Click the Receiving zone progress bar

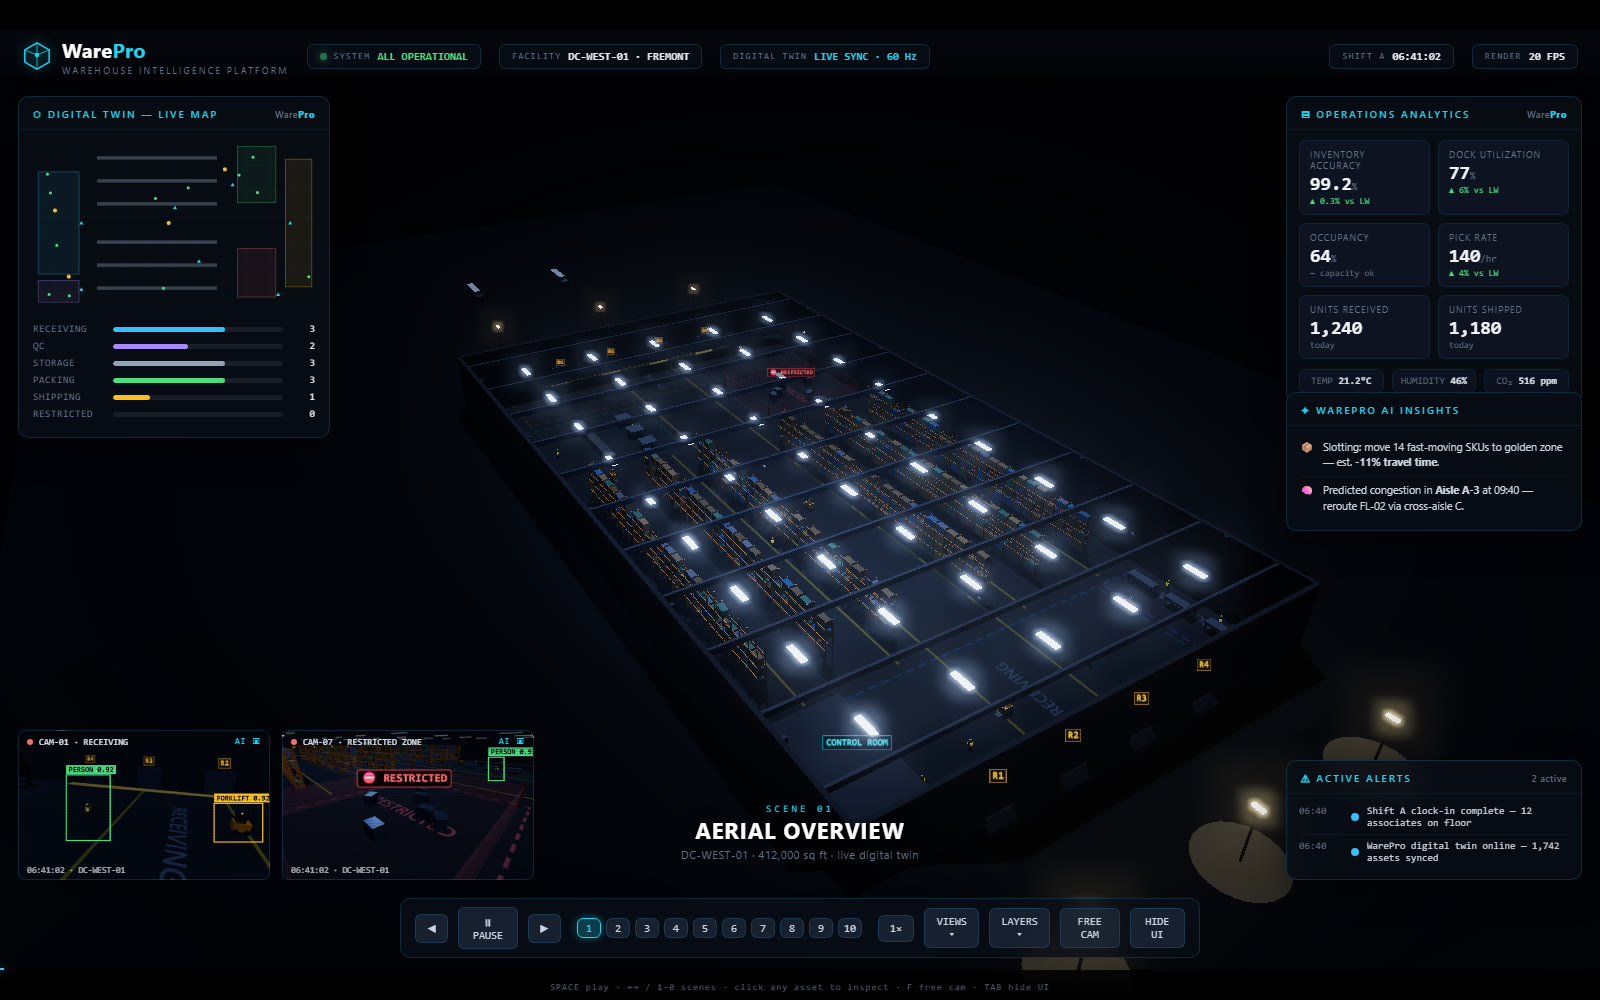click(x=198, y=329)
